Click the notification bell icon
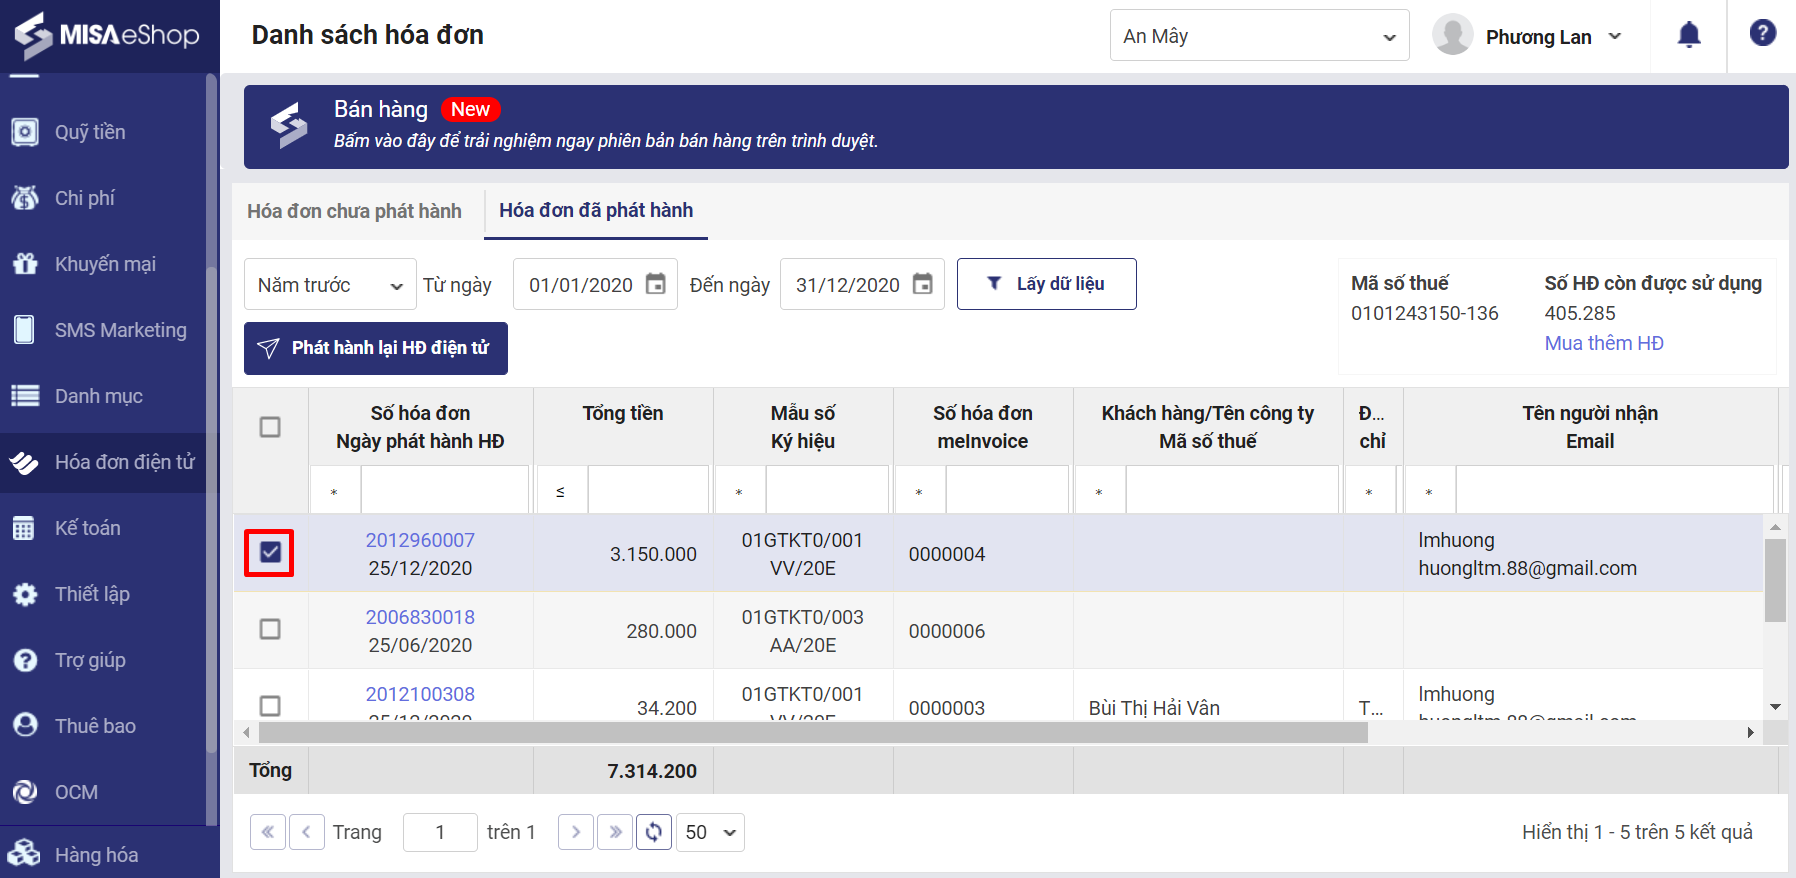 [x=1689, y=35]
